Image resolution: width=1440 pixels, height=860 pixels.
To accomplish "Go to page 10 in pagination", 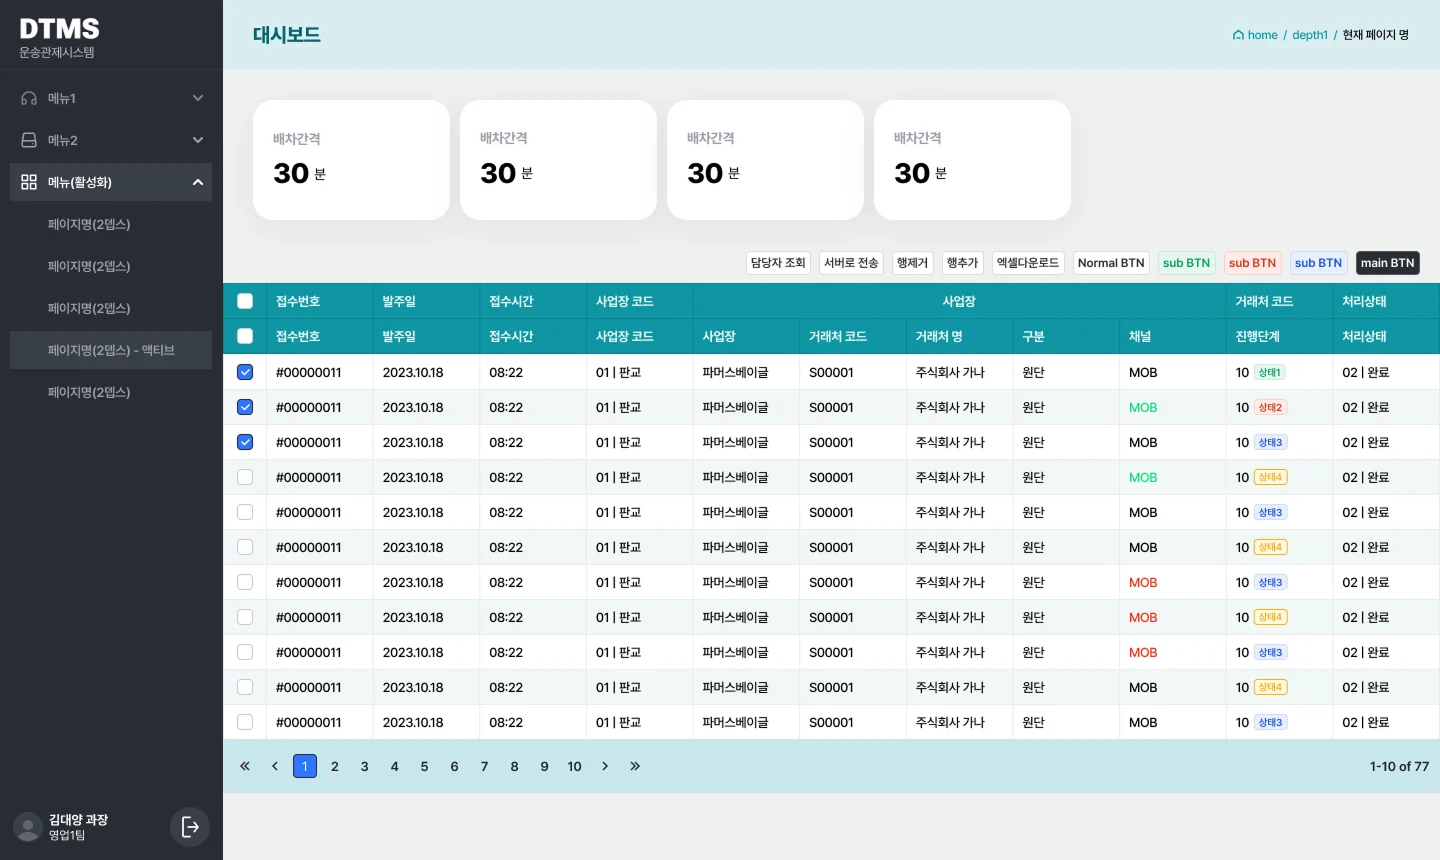I will [574, 766].
